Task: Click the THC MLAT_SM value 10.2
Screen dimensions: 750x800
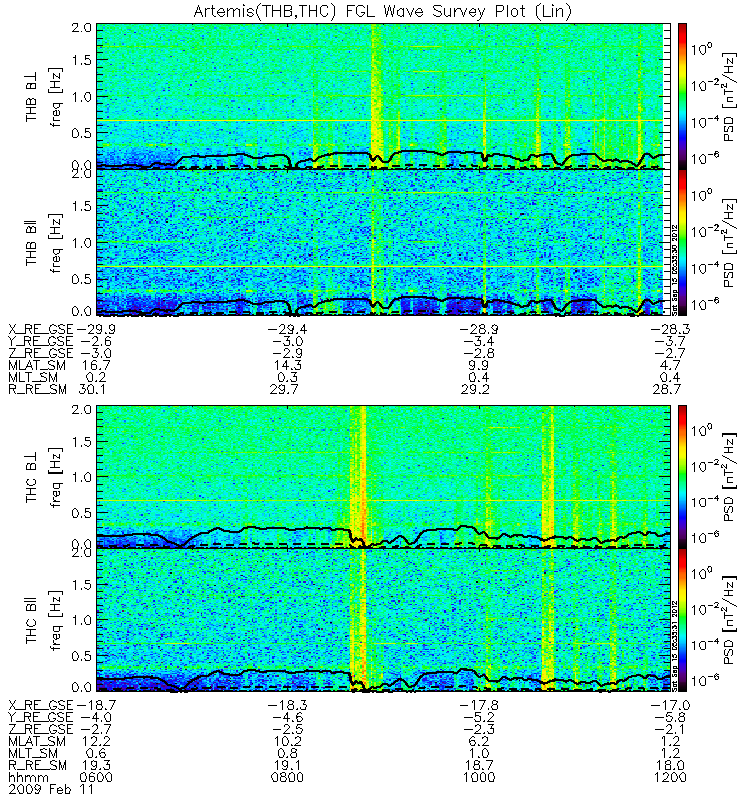Action: (x=288, y=741)
